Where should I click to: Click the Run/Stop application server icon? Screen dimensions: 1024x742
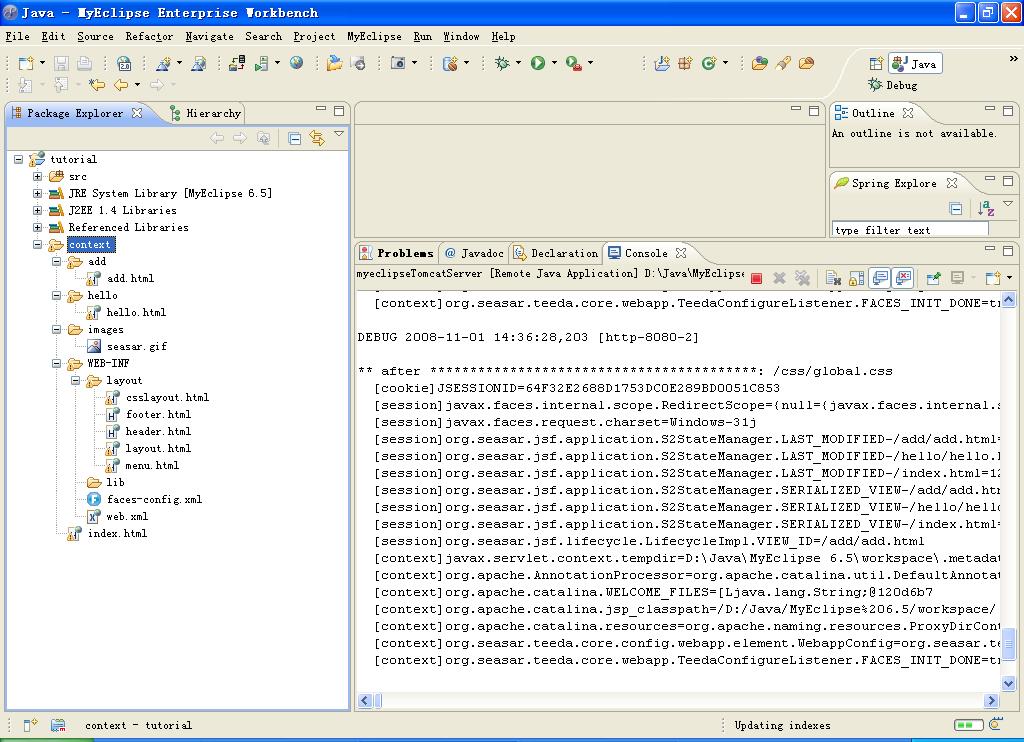(x=261, y=63)
